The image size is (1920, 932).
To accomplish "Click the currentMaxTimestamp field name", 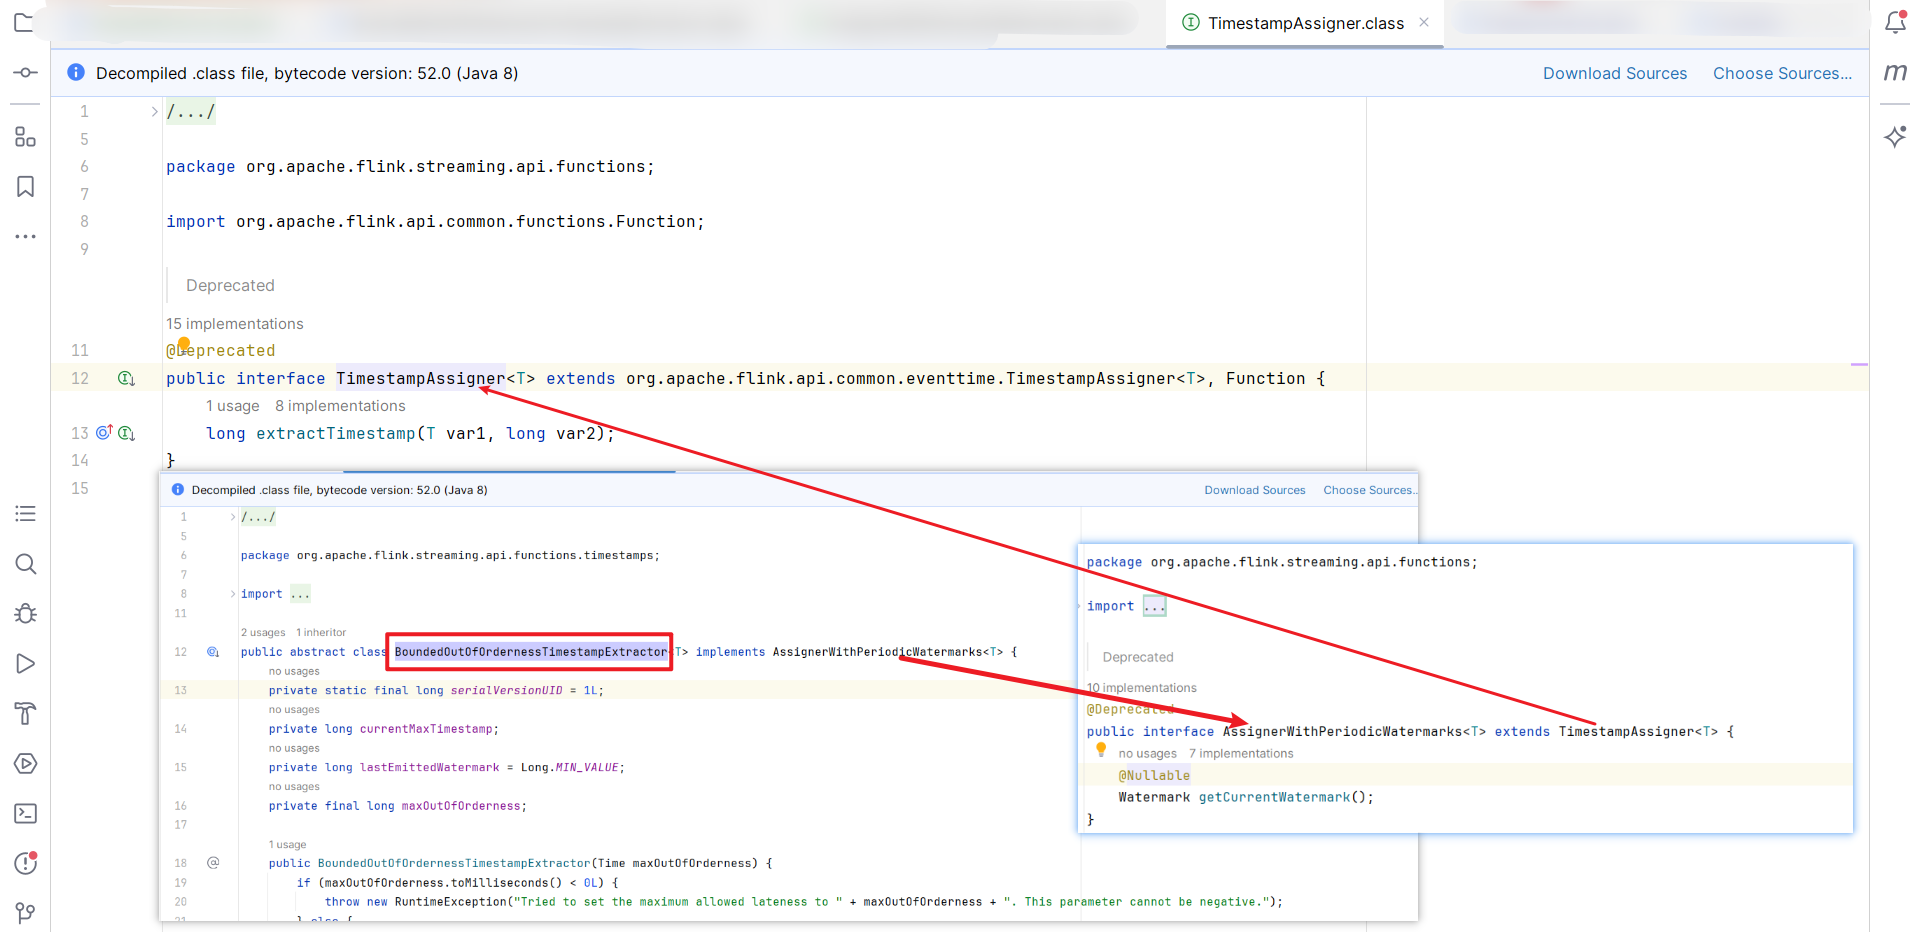I will 425,729.
